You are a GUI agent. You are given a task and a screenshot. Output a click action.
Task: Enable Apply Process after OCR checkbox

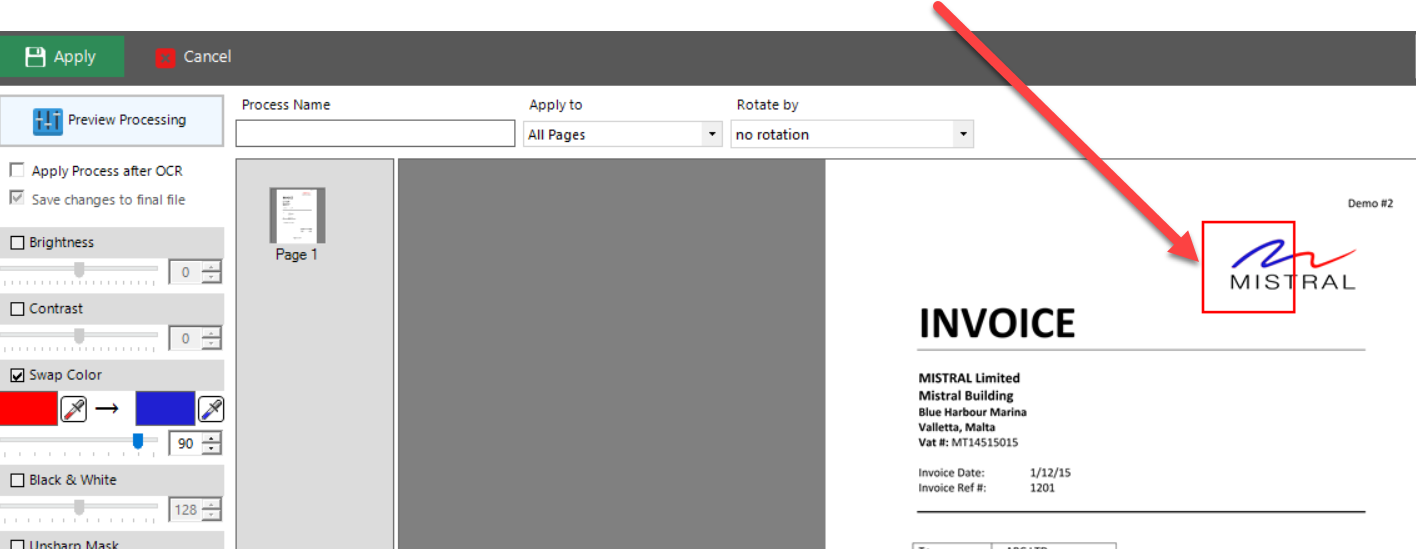click(17, 171)
